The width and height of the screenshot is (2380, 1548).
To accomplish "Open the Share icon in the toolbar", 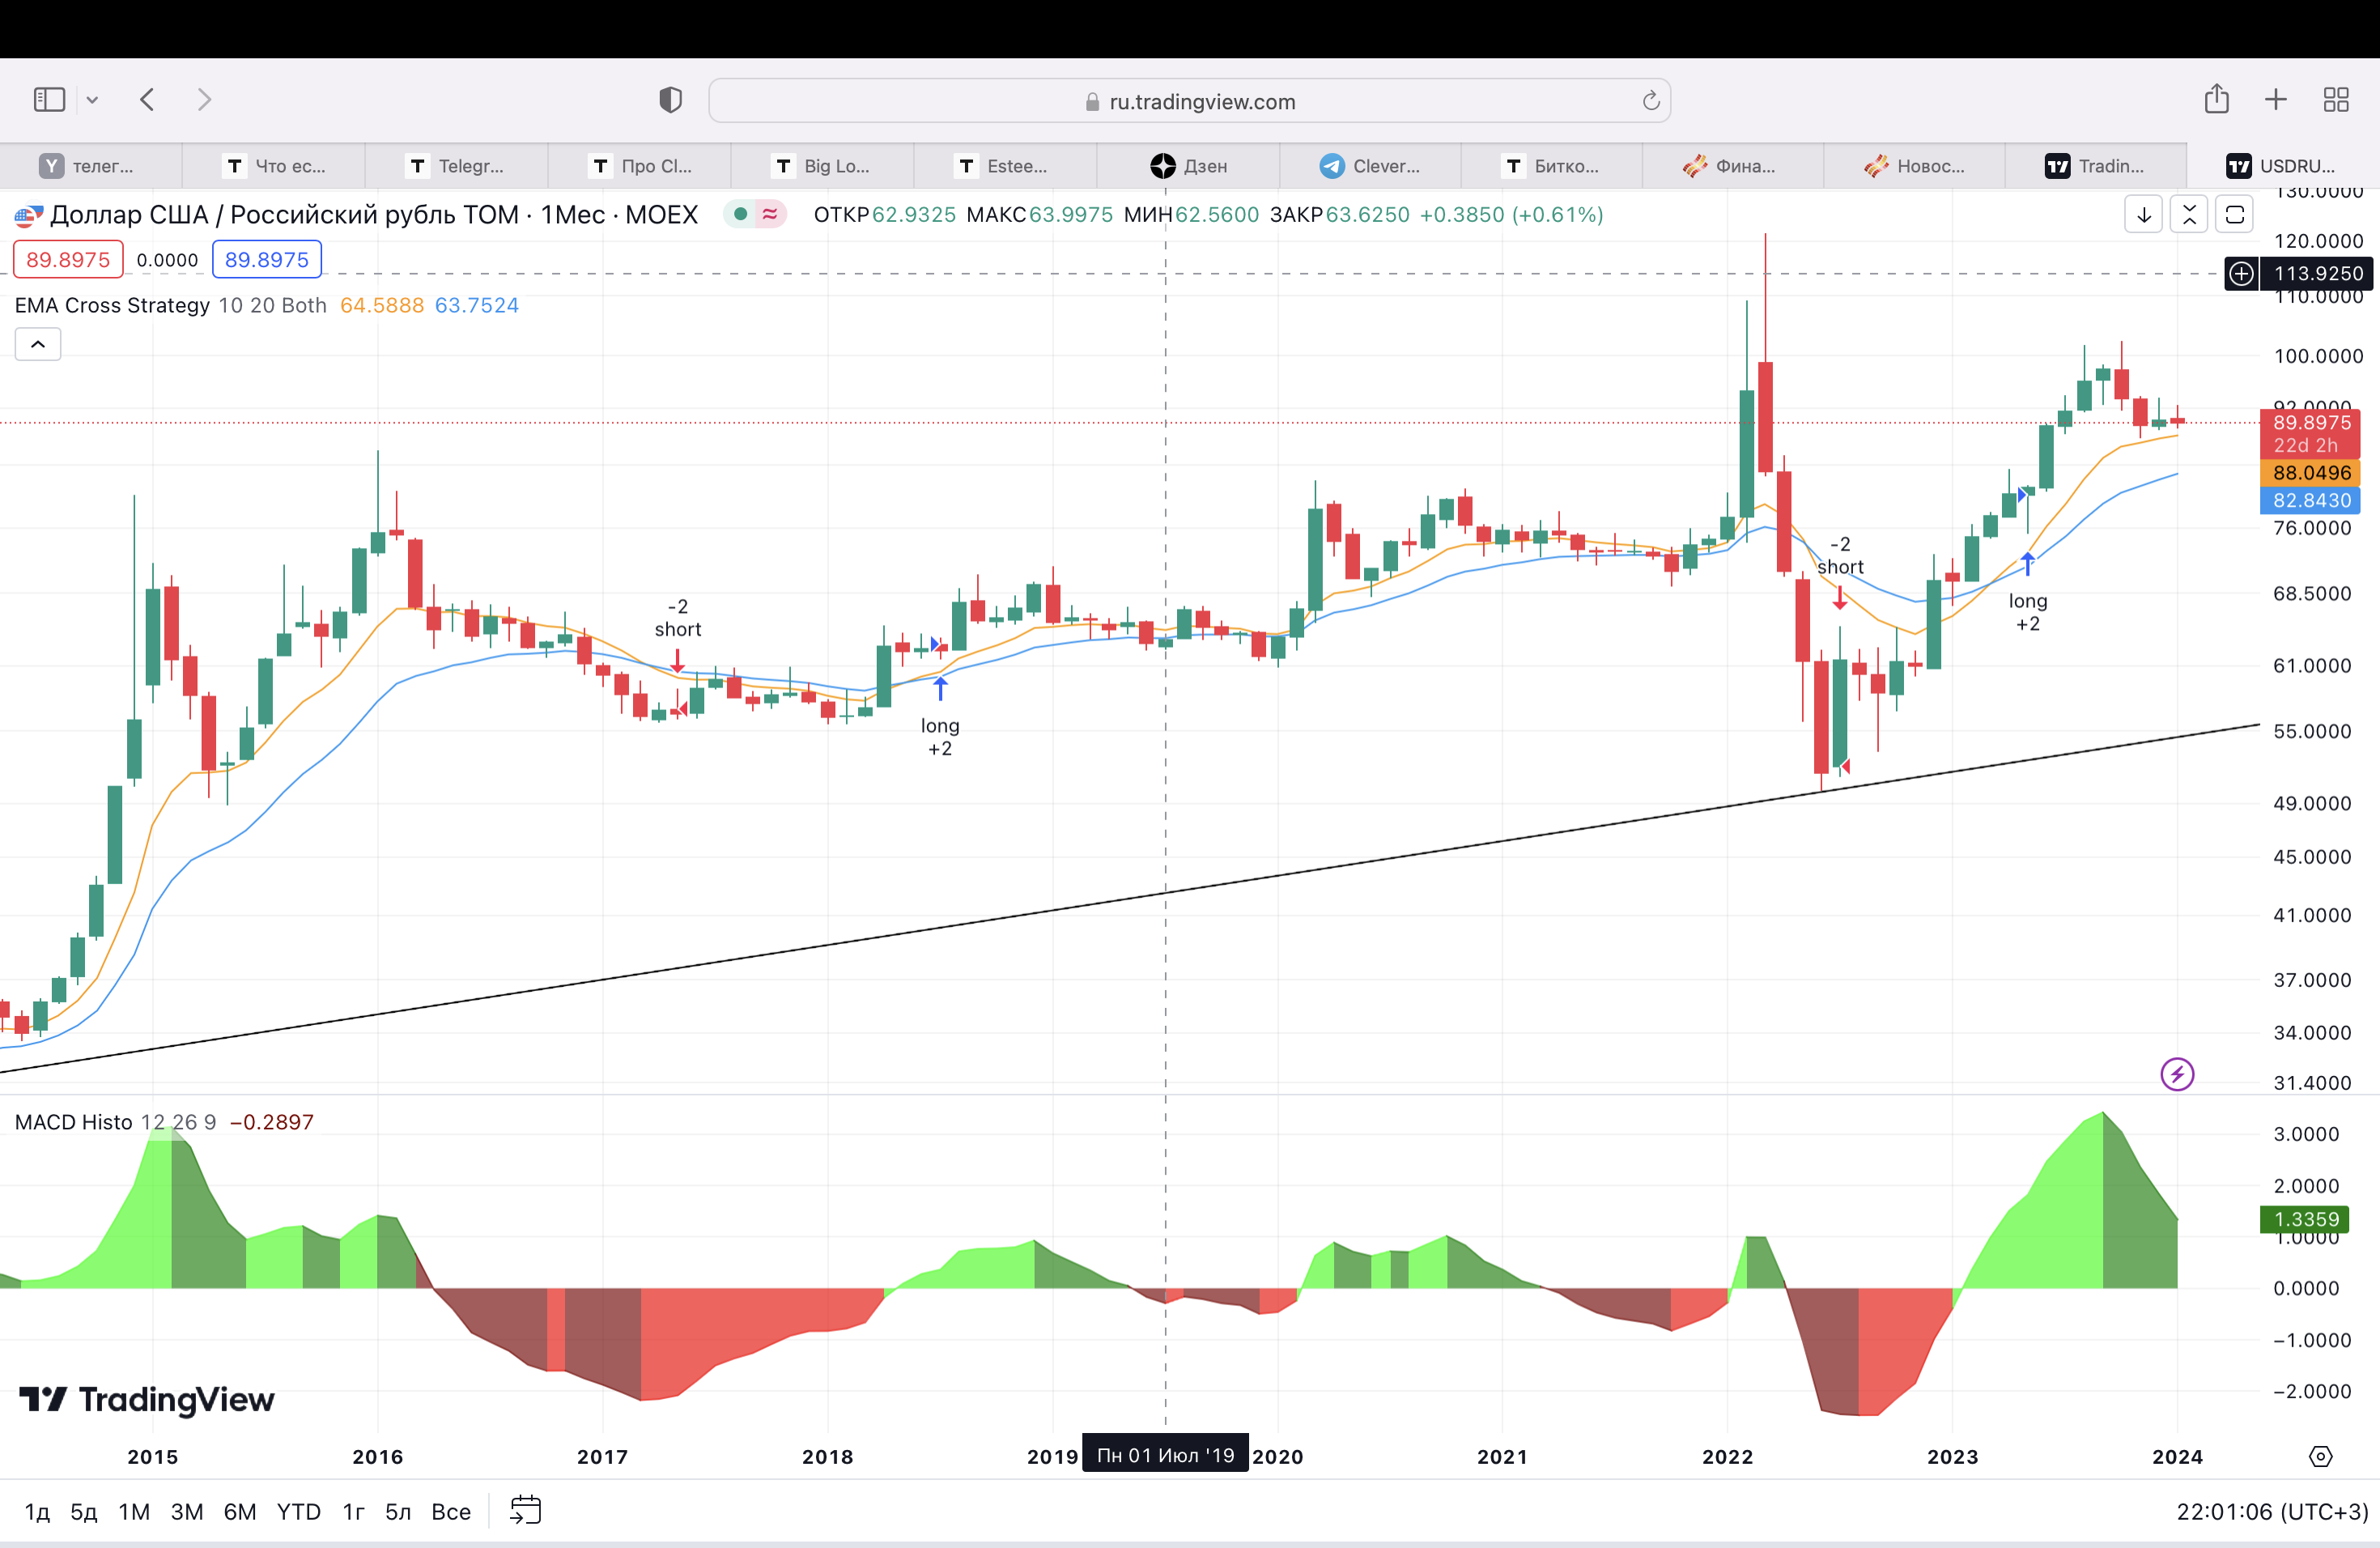I will [x=2216, y=99].
